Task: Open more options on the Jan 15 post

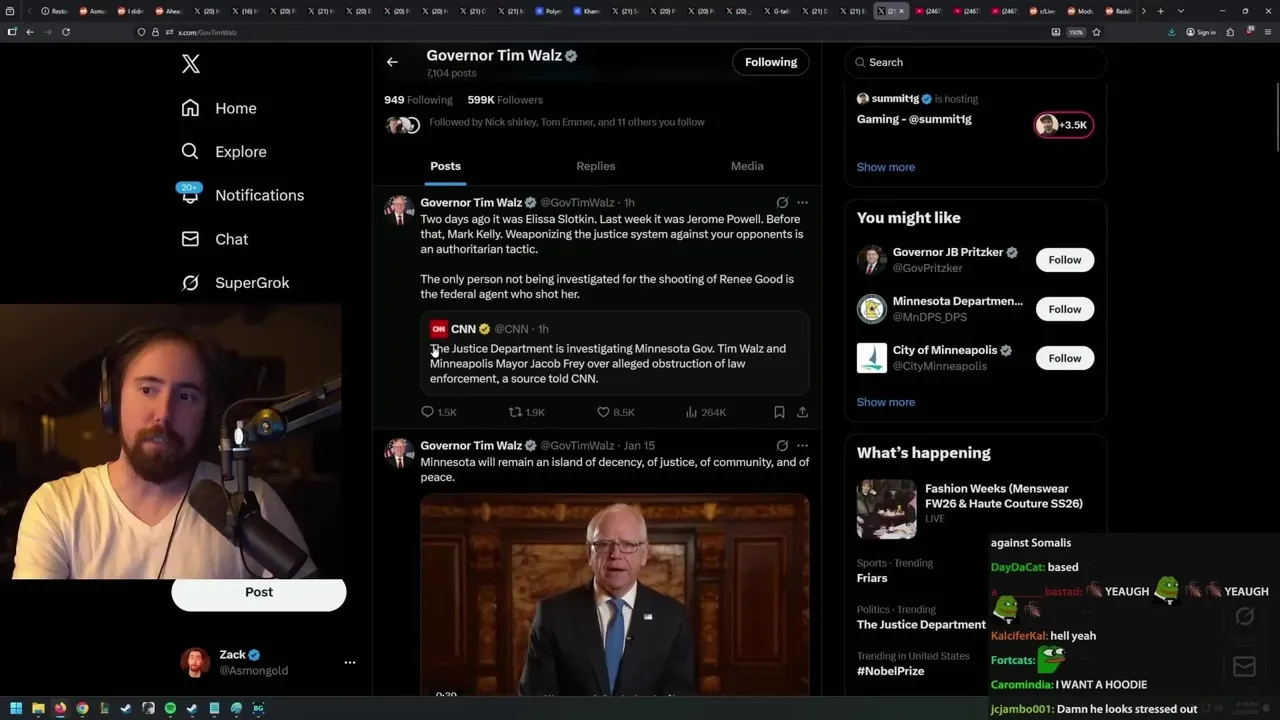Action: 802,446
